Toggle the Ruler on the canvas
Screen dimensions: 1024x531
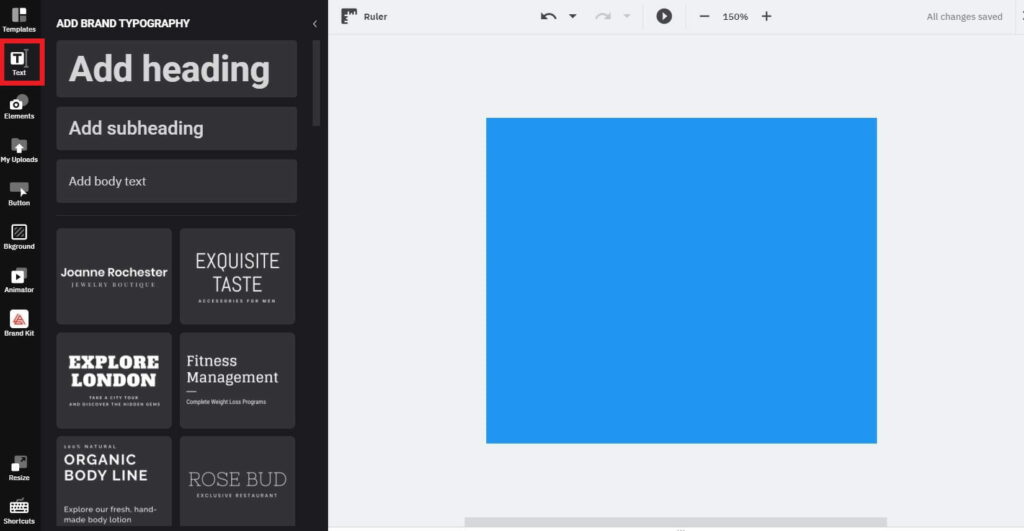(364, 16)
